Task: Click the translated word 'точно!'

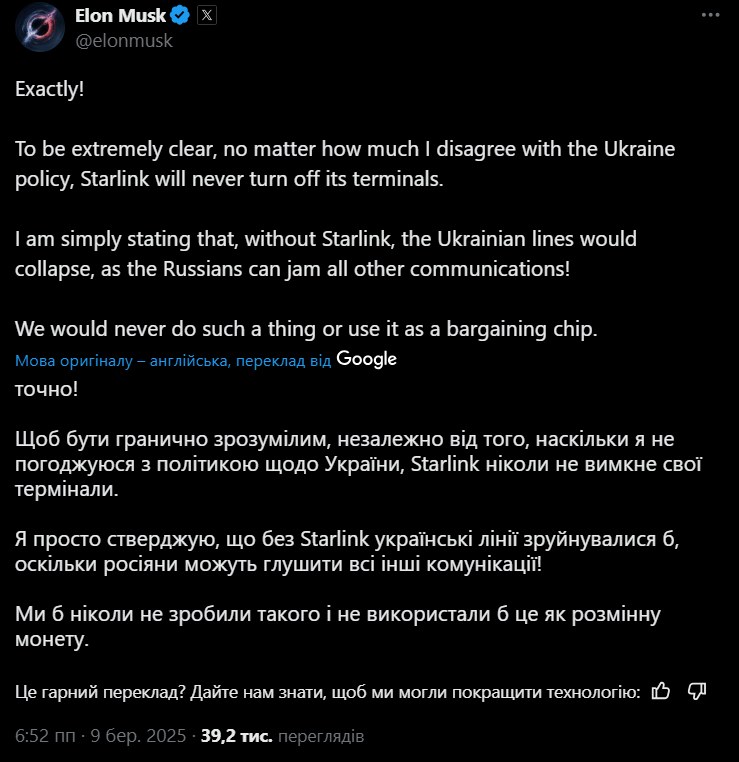Action: [47, 387]
